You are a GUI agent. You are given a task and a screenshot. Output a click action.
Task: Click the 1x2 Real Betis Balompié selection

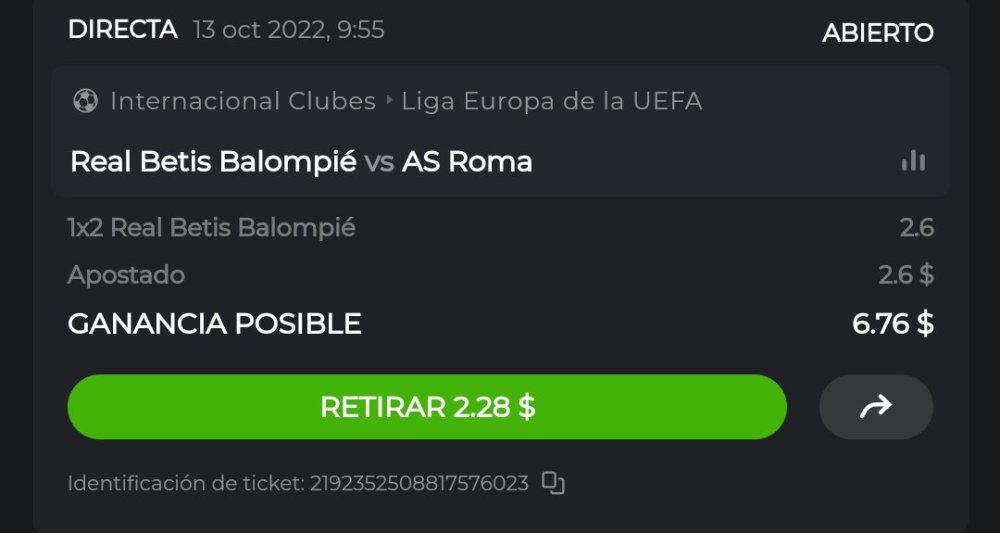click(211, 228)
